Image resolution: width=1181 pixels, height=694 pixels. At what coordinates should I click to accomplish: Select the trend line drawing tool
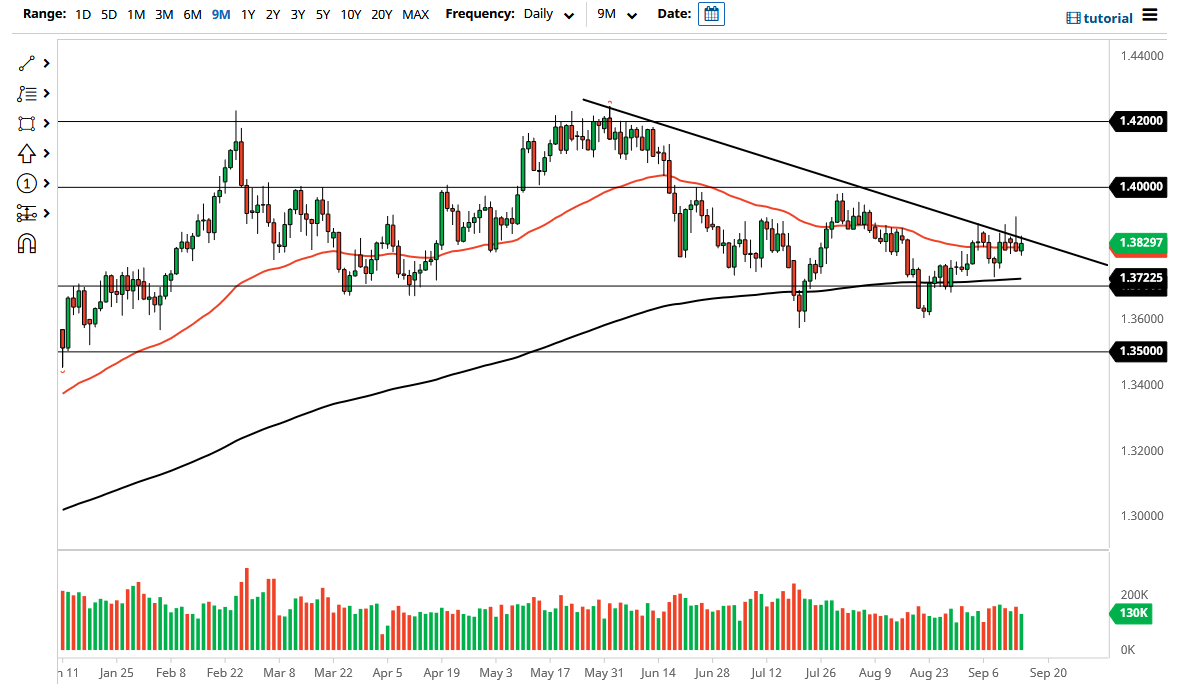point(28,63)
